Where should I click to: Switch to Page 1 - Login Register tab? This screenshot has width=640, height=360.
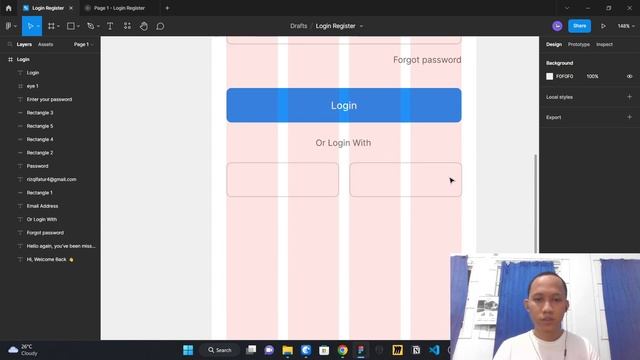pyautogui.click(x=119, y=8)
